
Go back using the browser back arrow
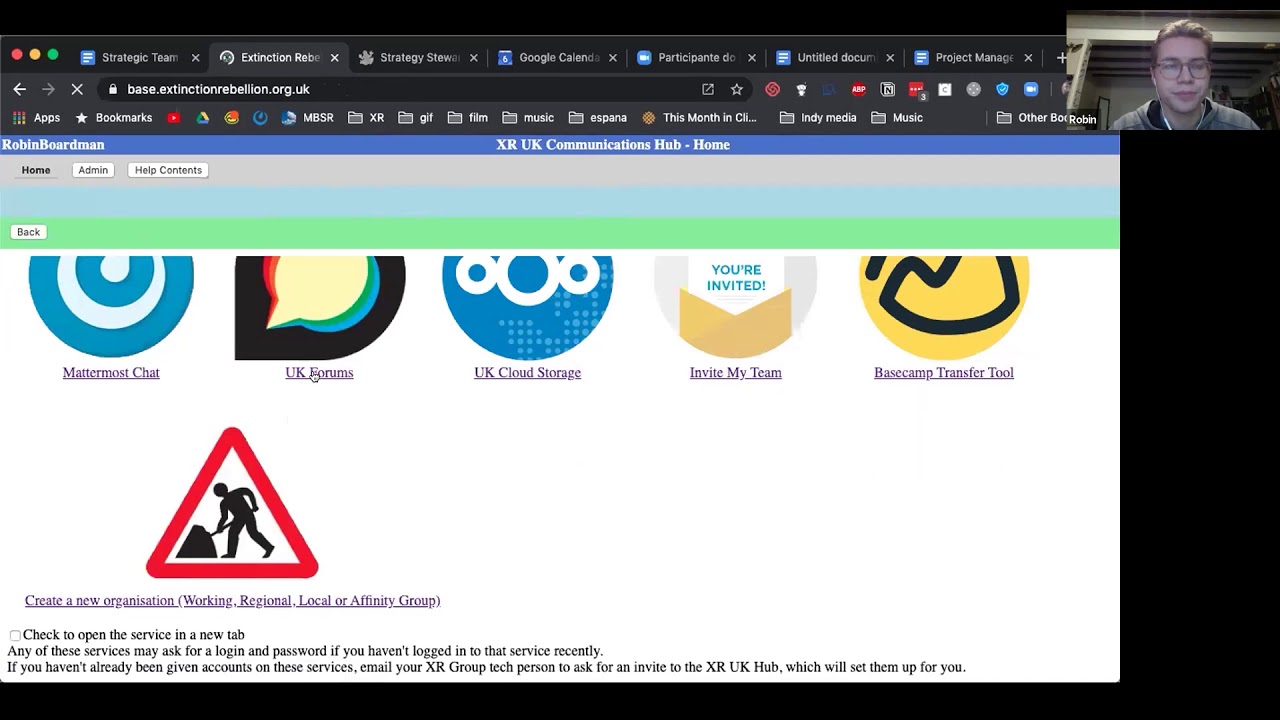[x=19, y=89]
